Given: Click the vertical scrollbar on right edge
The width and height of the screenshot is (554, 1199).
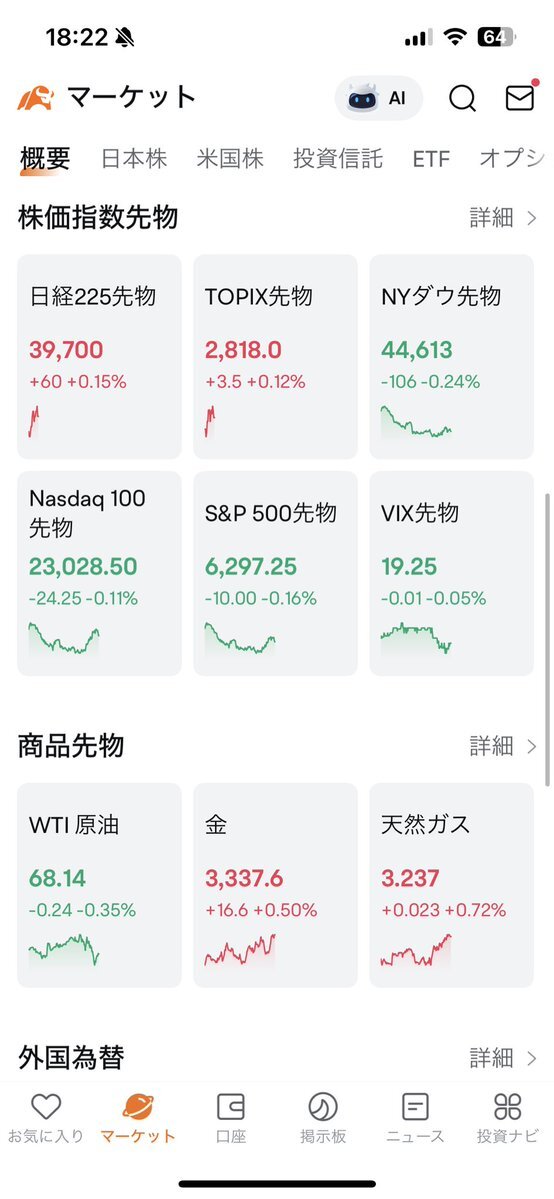Looking at the screenshot, I should point(547,640).
